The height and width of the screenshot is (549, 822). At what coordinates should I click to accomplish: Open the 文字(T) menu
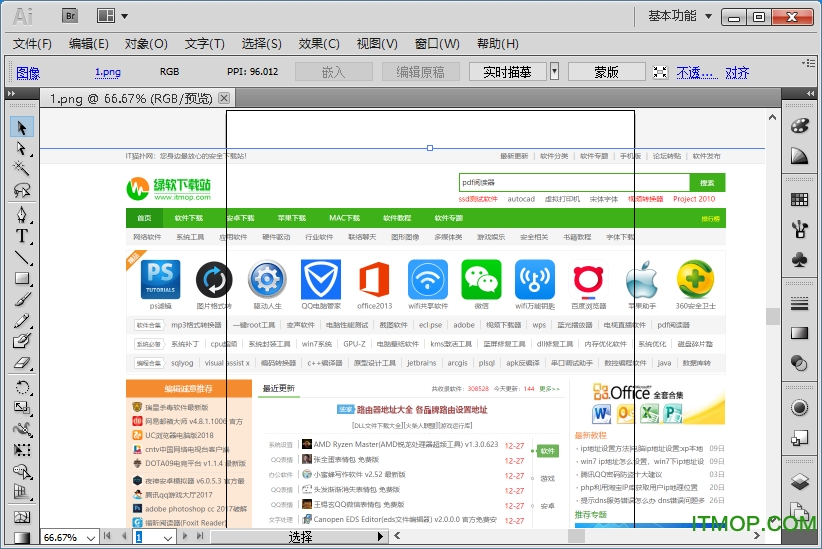click(x=204, y=44)
